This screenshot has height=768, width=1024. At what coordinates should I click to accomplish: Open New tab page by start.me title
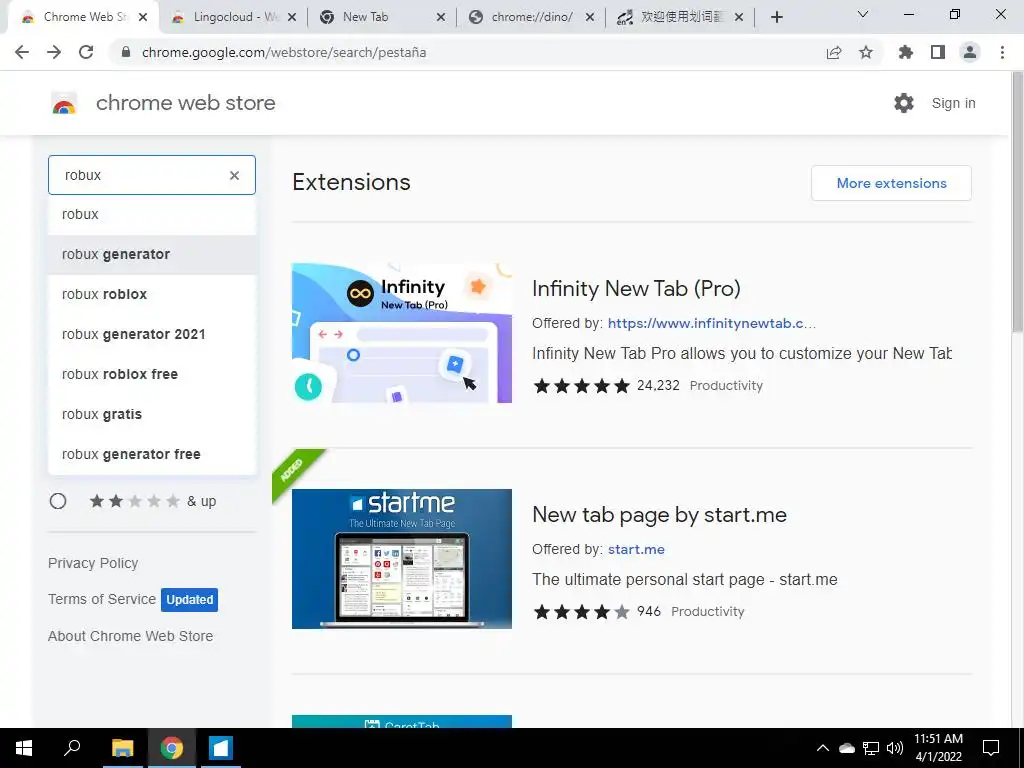point(660,515)
